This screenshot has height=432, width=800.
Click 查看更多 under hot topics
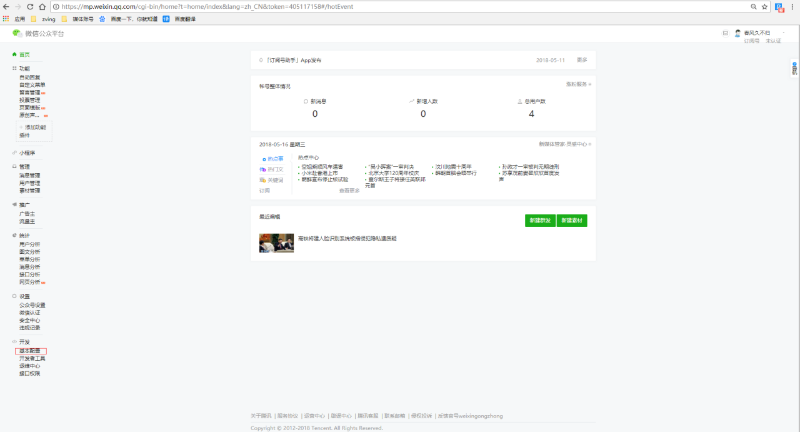click(349, 190)
